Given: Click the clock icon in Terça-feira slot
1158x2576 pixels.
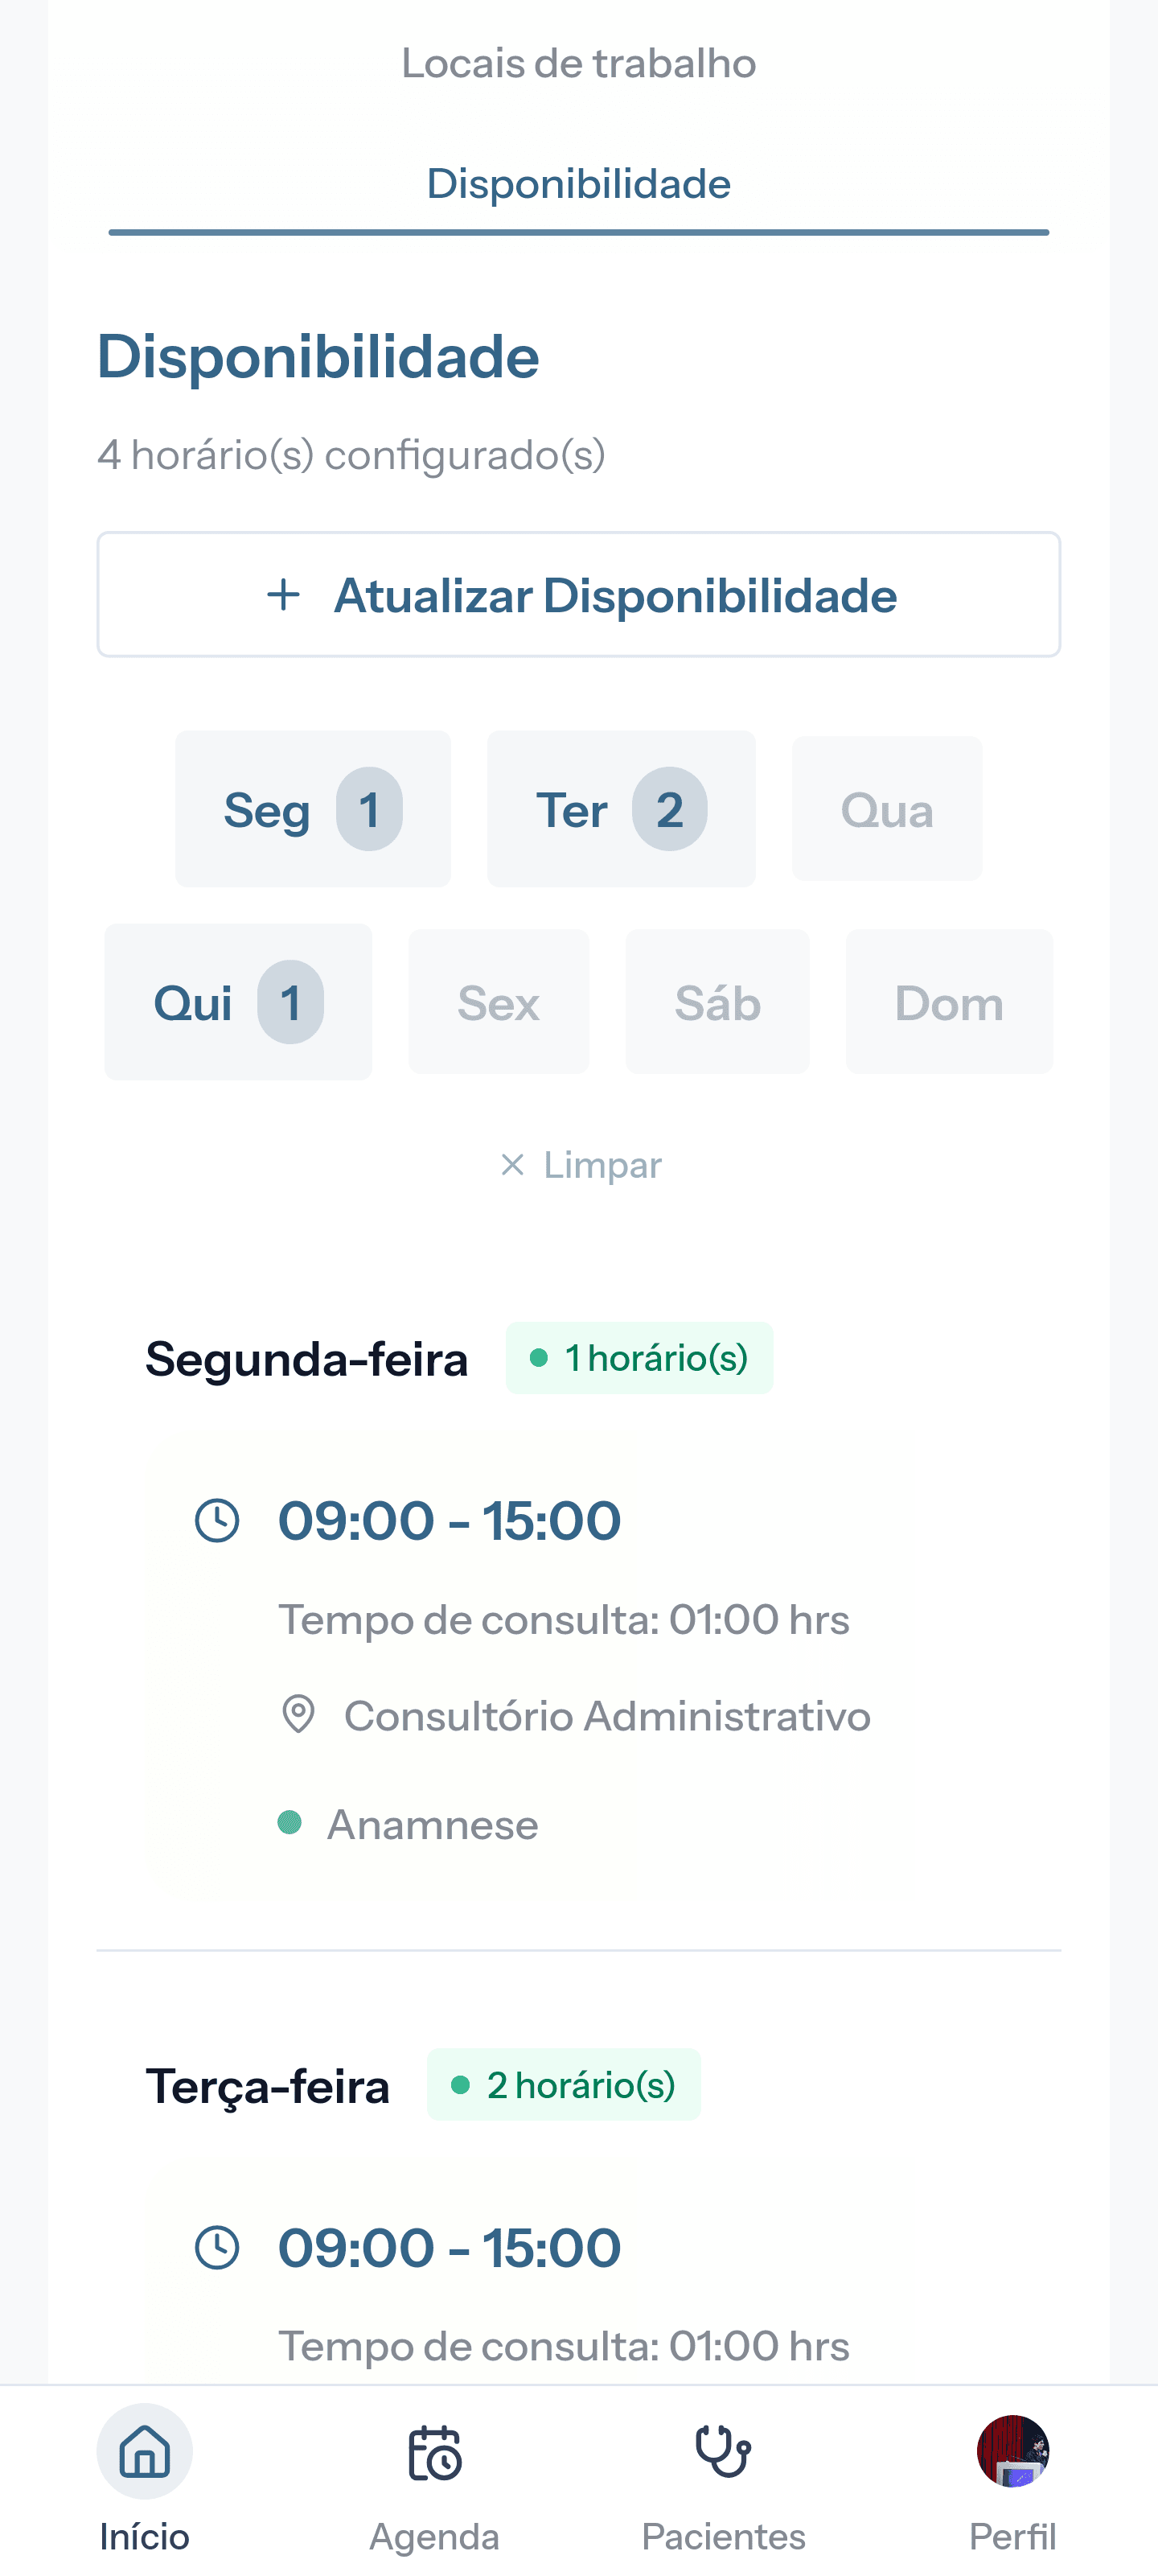Looking at the screenshot, I should (x=217, y=2247).
